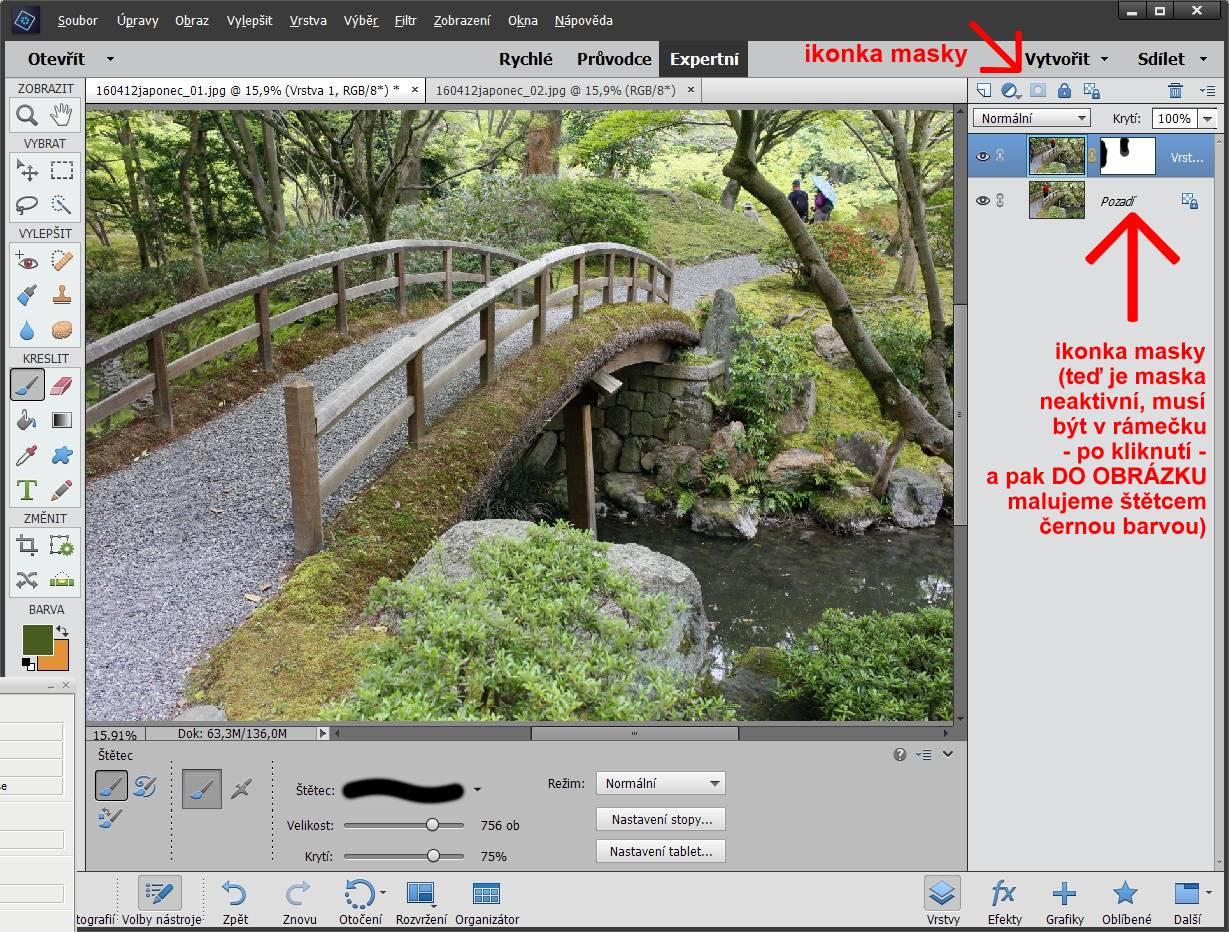Image resolution: width=1229 pixels, height=932 pixels.
Task: Click the Add Layer Mask icon
Action: point(1037,91)
